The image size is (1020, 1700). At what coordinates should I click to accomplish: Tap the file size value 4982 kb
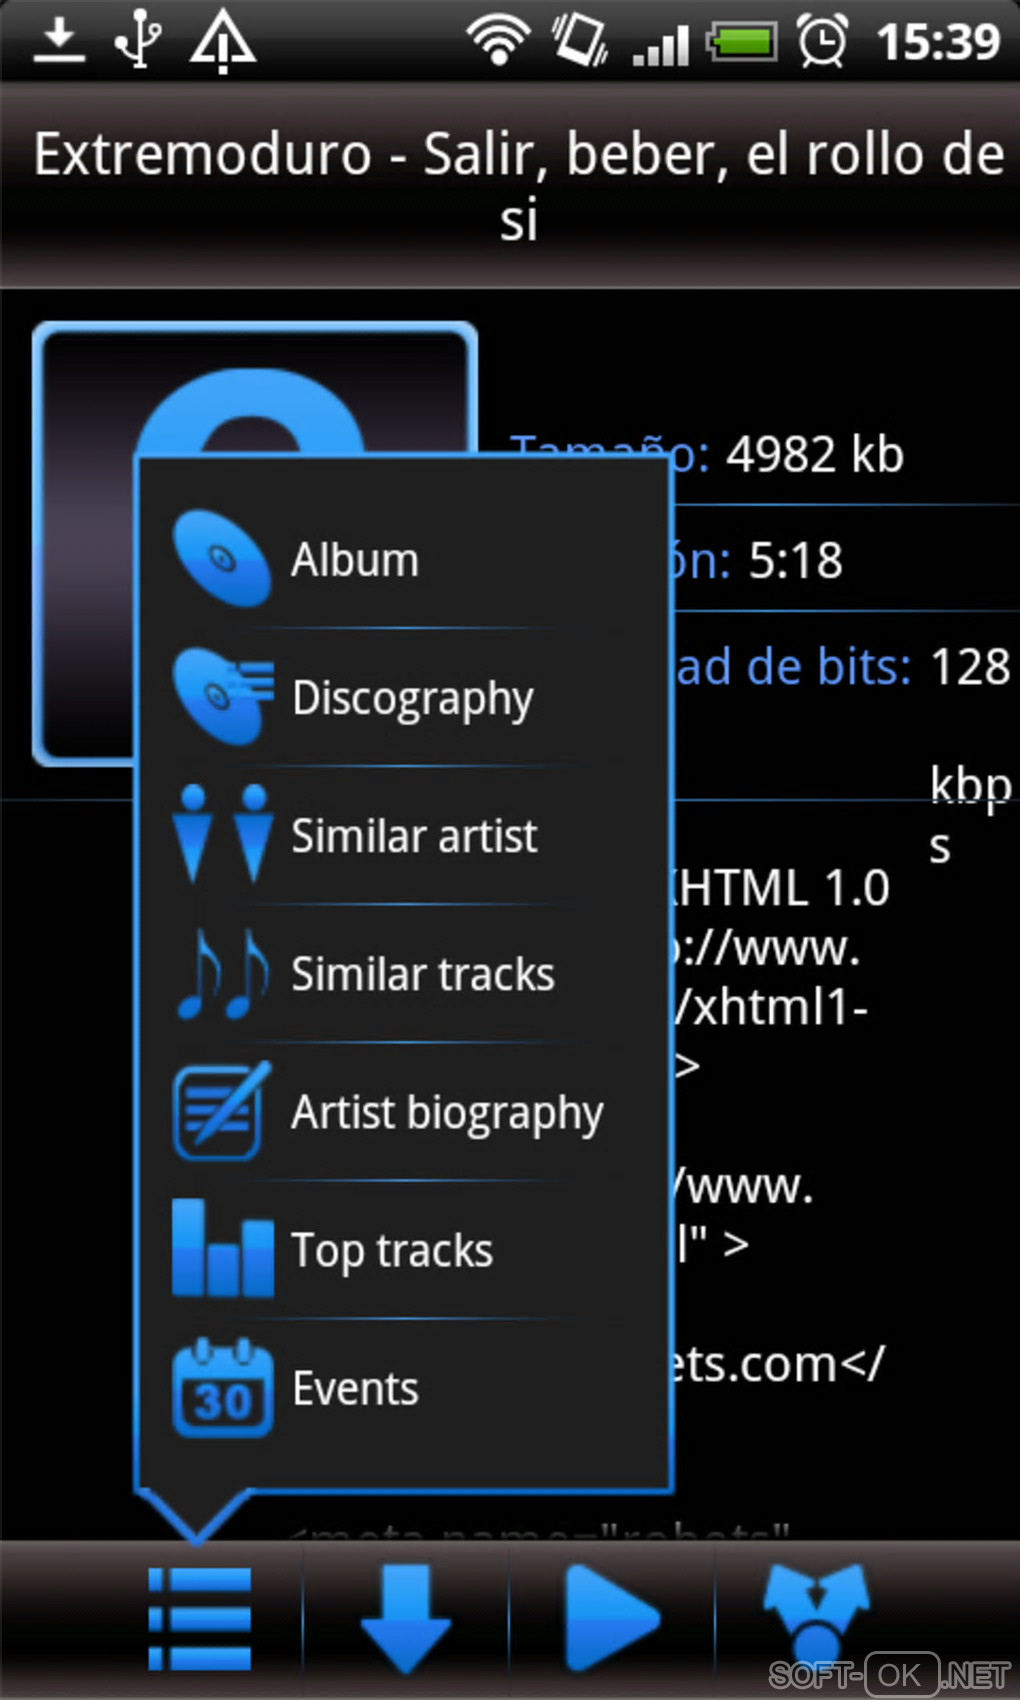(815, 455)
